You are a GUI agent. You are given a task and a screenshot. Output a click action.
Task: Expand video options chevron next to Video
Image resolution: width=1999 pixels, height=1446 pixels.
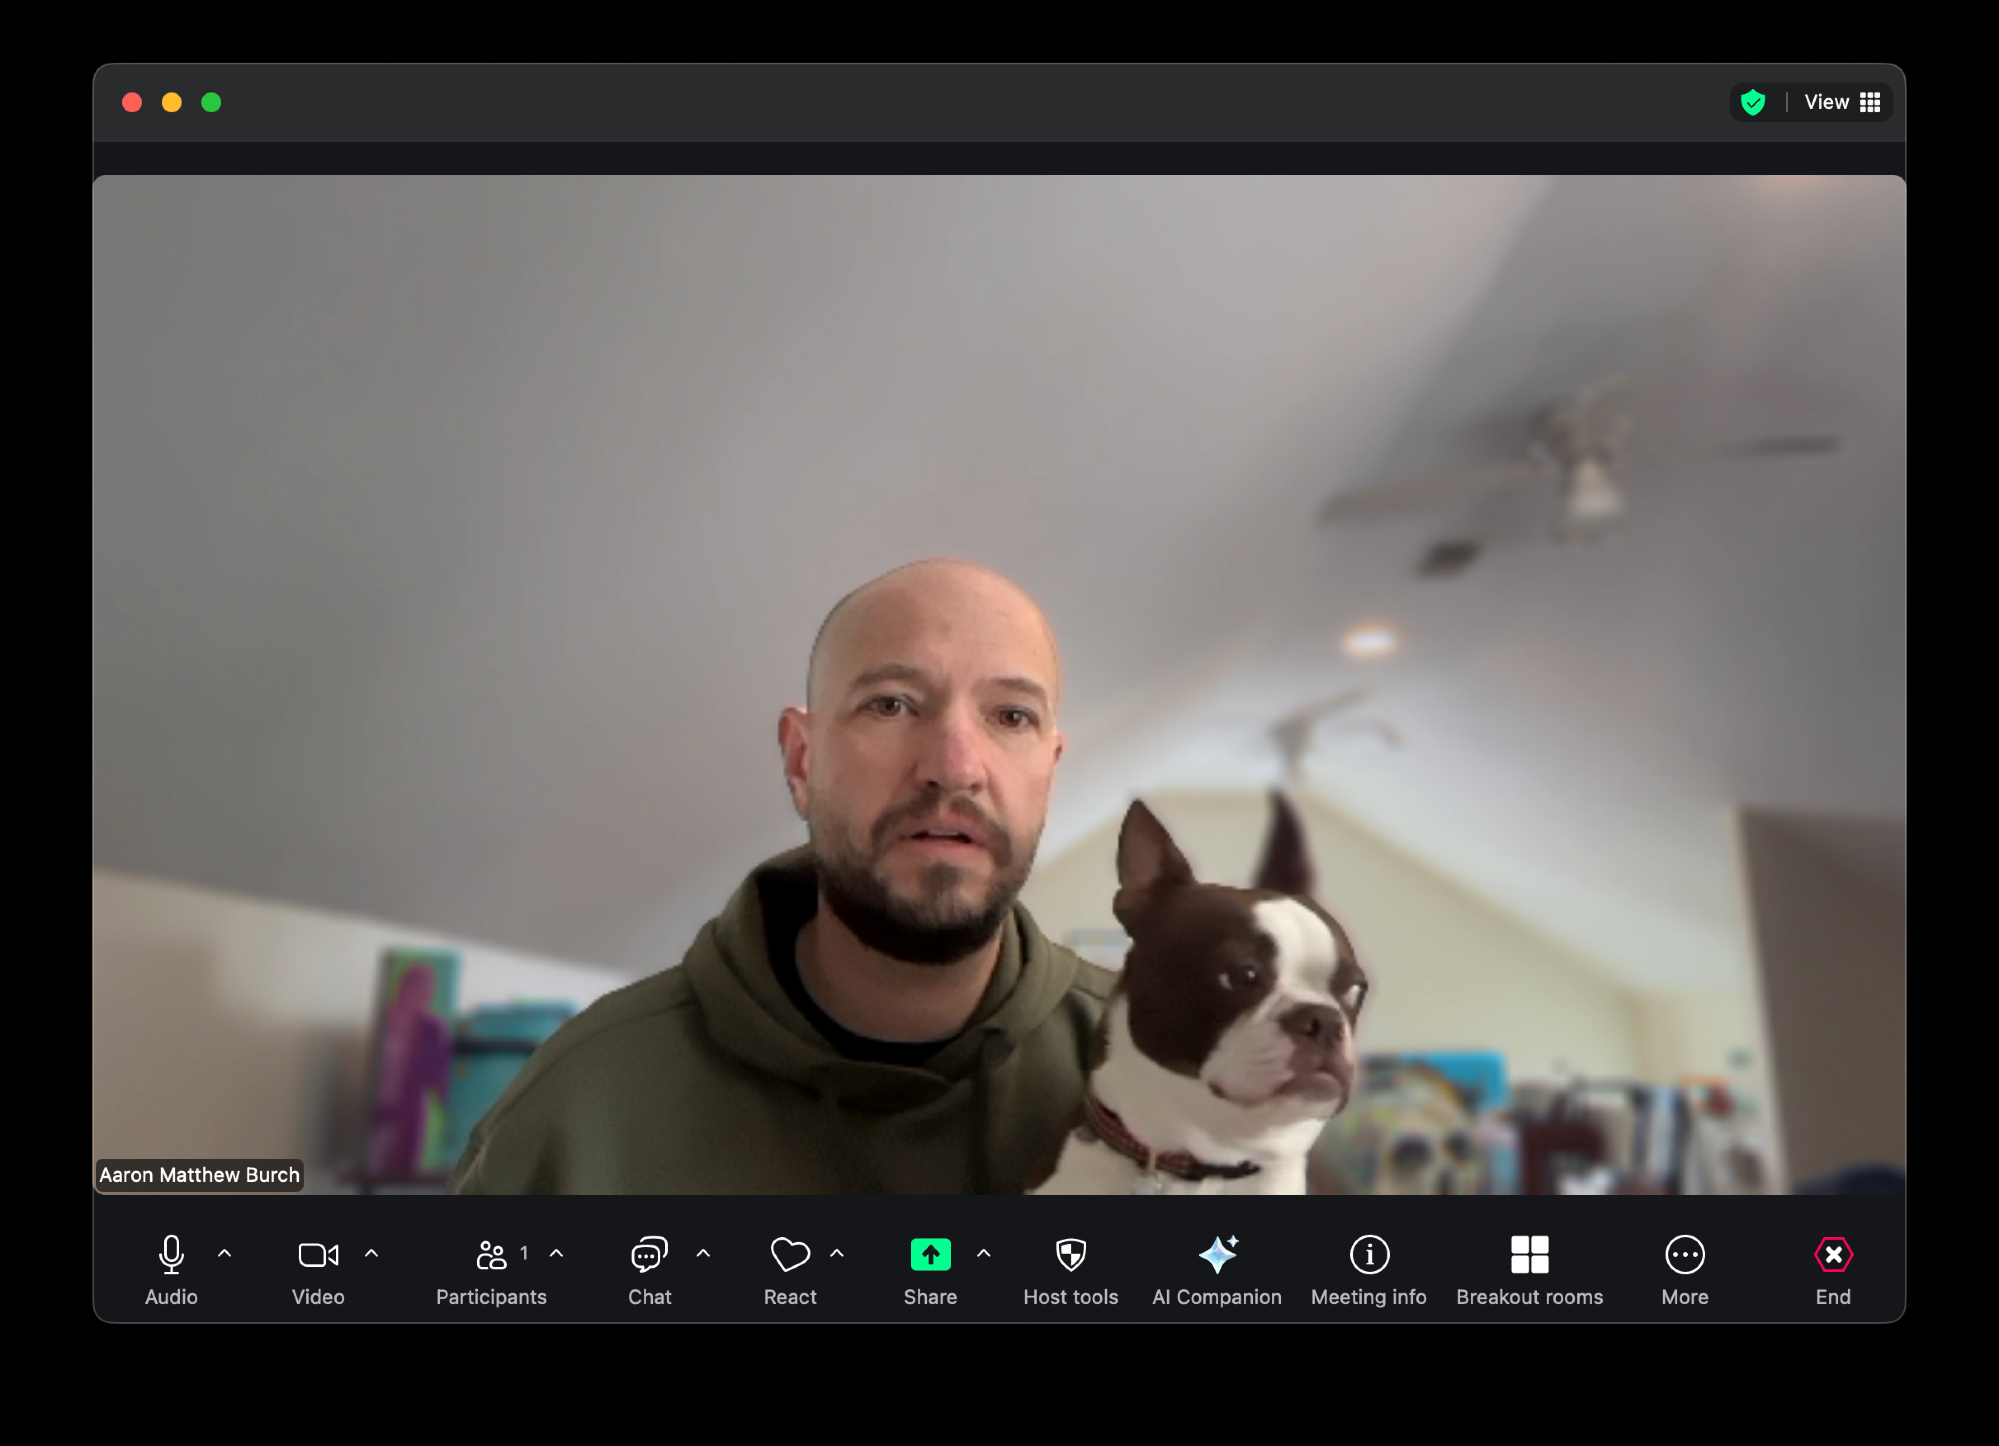pyautogui.click(x=372, y=1253)
